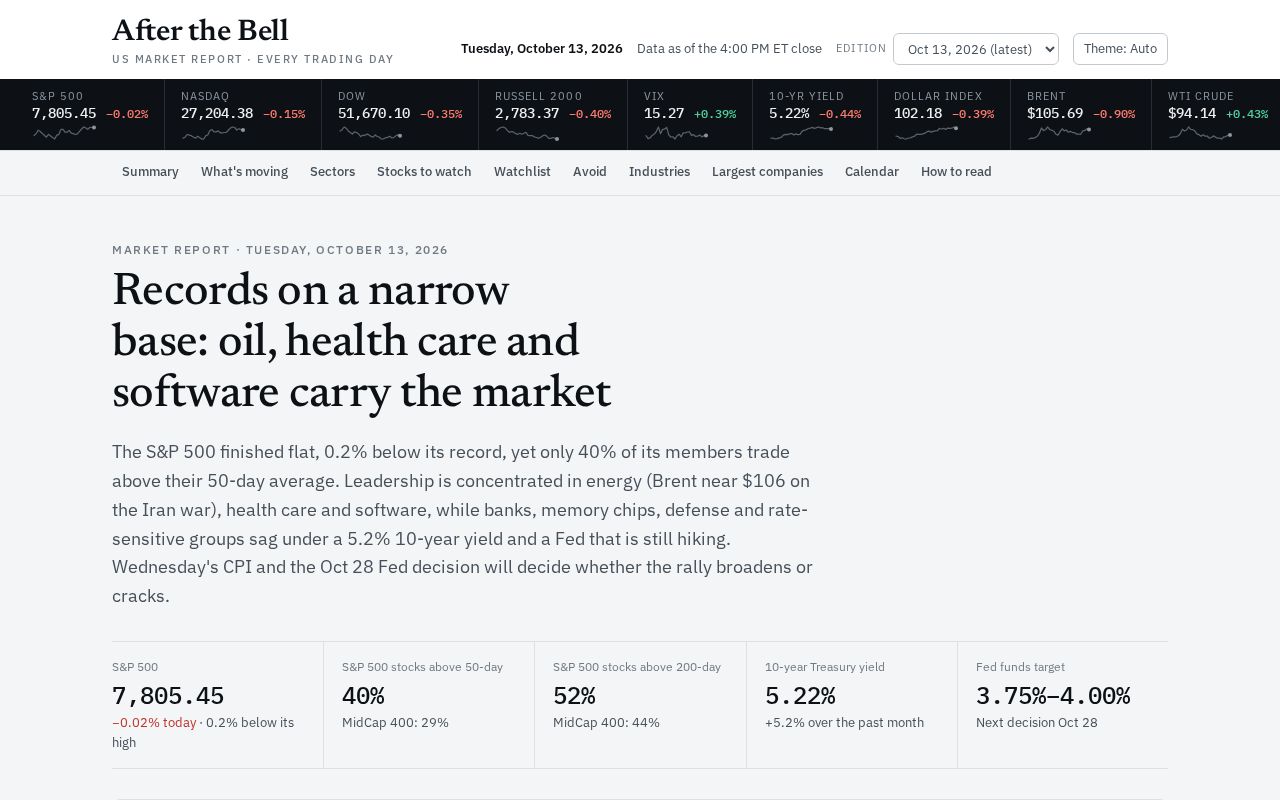Click the WTI Crude ticker tile

1215,115
